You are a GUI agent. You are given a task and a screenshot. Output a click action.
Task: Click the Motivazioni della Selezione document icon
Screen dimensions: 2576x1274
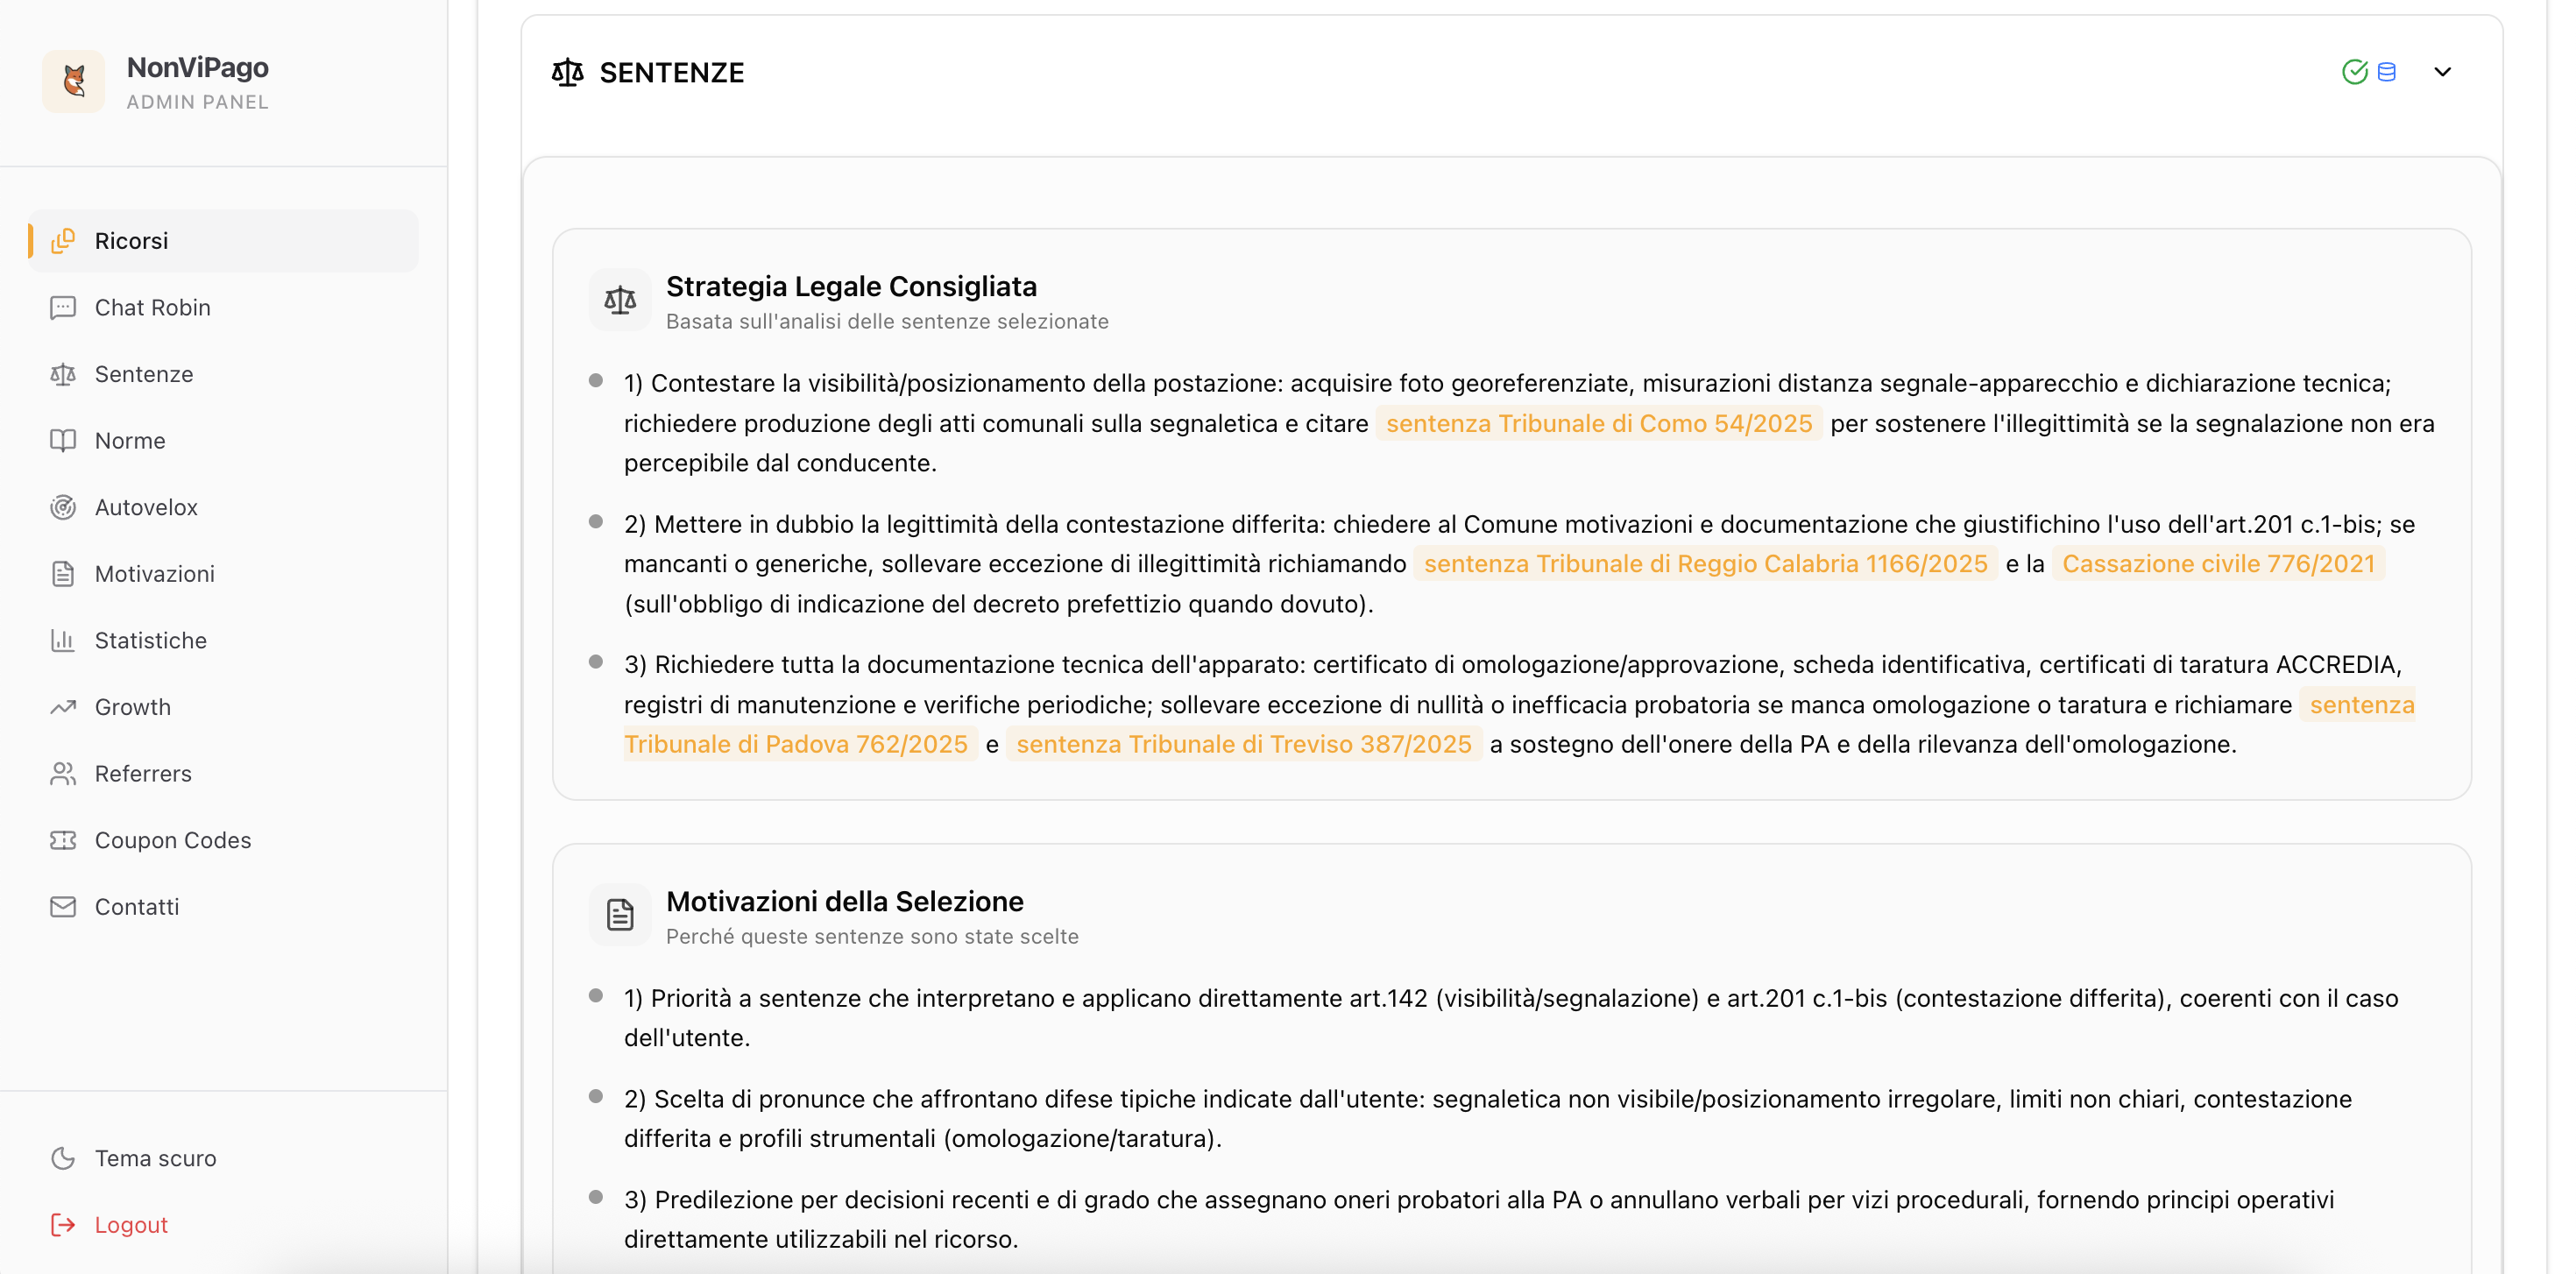click(x=620, y=914)
